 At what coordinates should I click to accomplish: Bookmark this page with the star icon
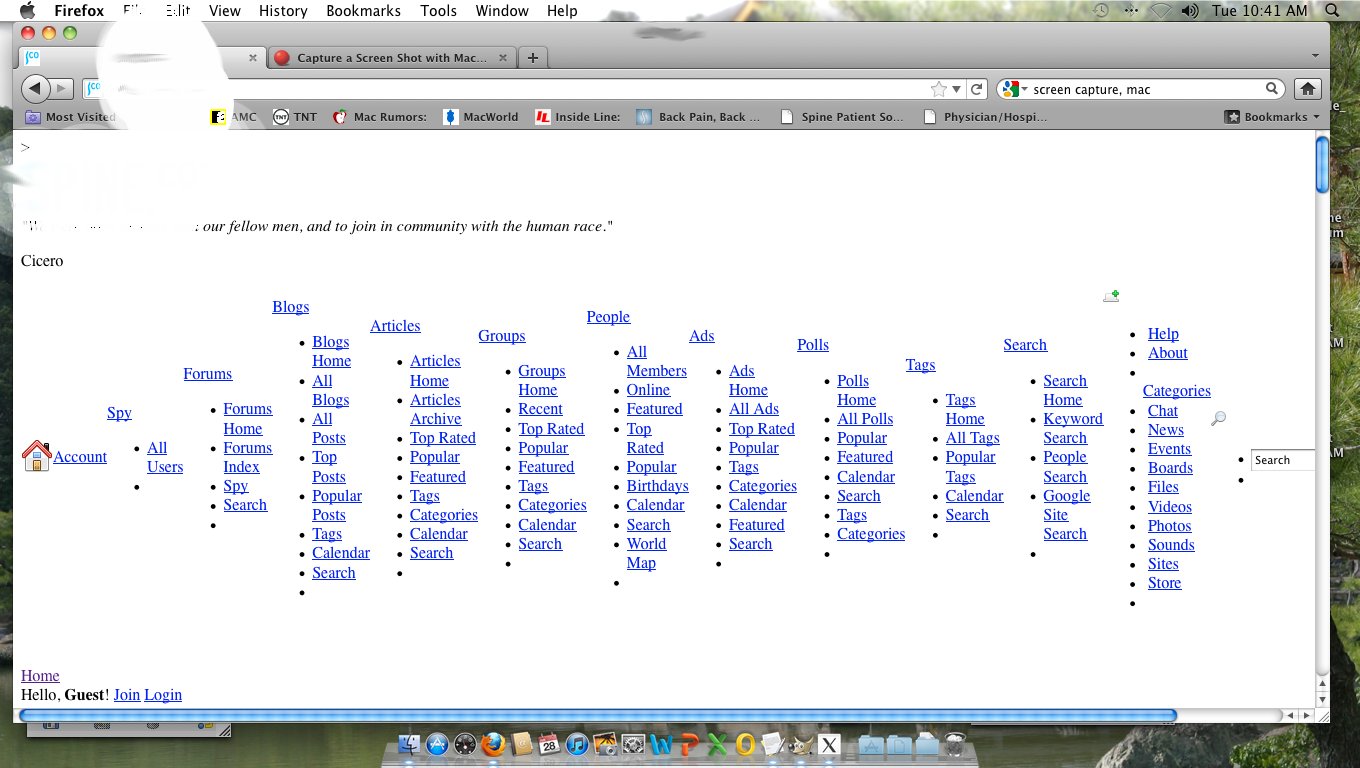pyautogui.click(x=938, y=89)
